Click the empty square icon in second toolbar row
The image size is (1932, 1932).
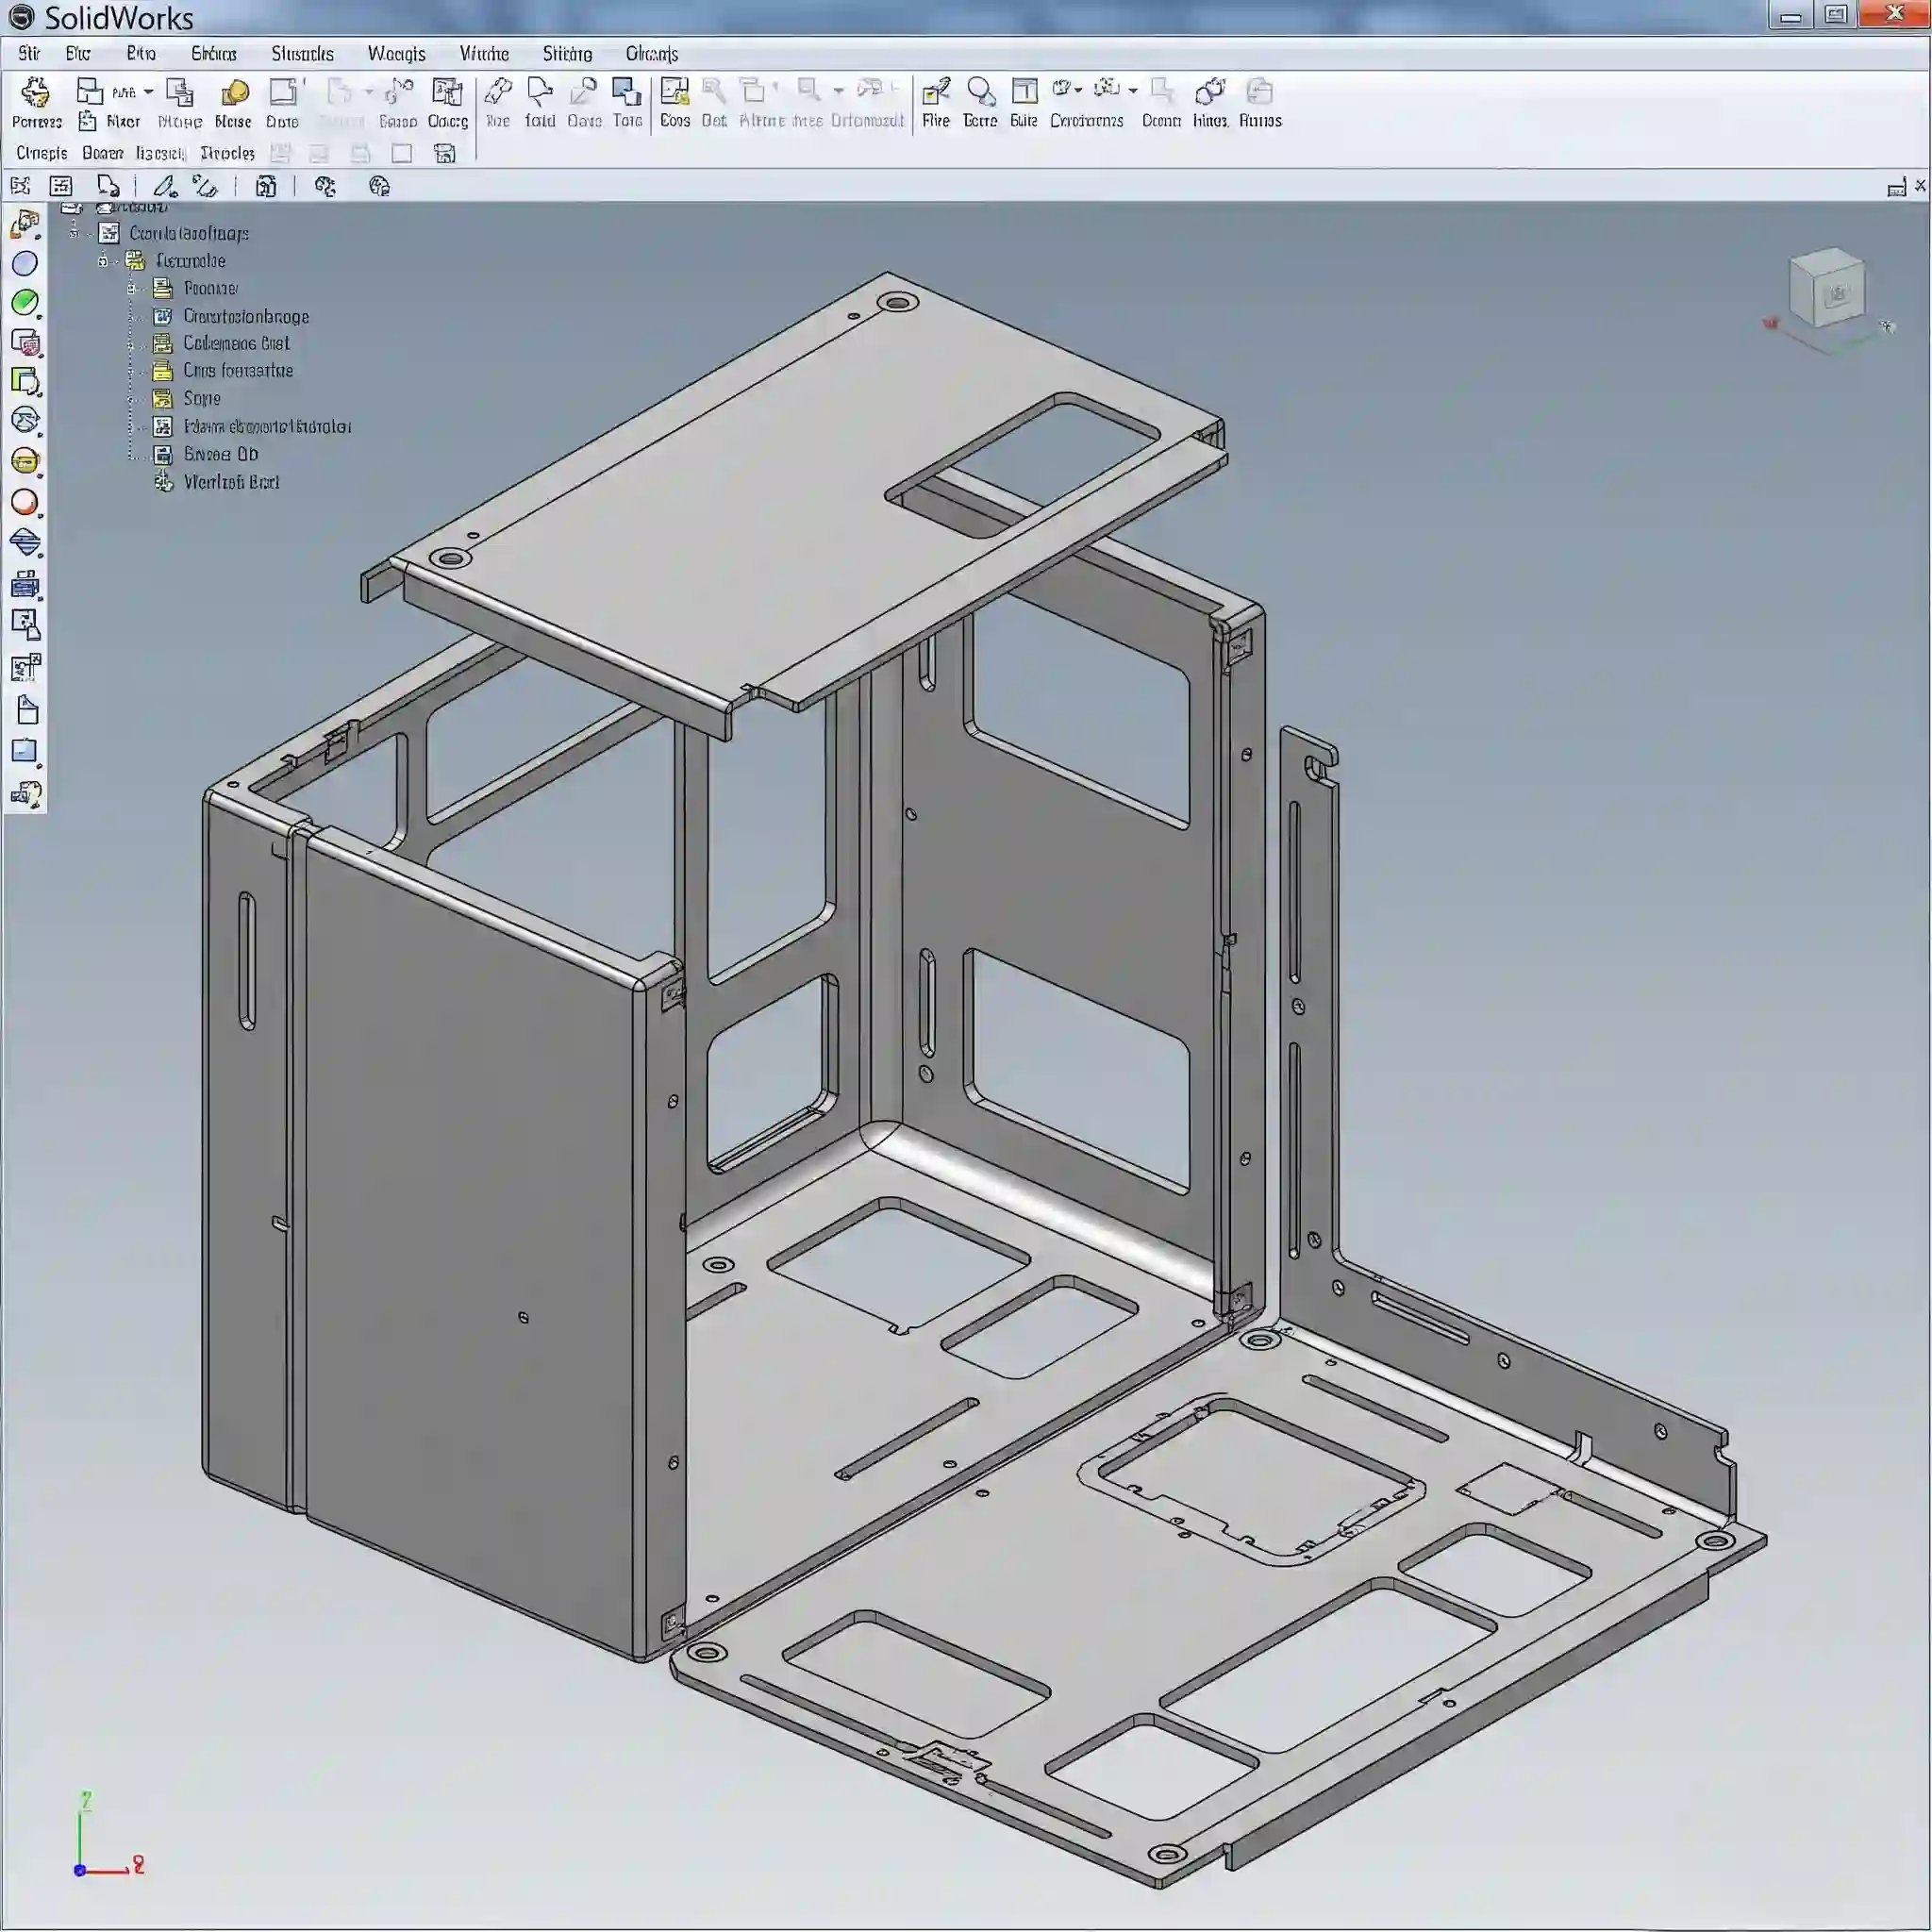click(402, 153)
